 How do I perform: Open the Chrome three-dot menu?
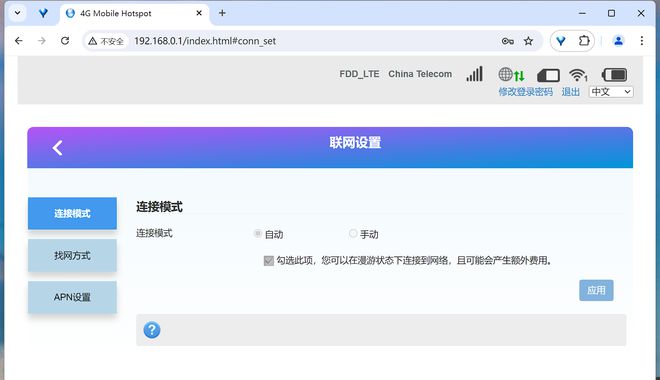point(641,41)
